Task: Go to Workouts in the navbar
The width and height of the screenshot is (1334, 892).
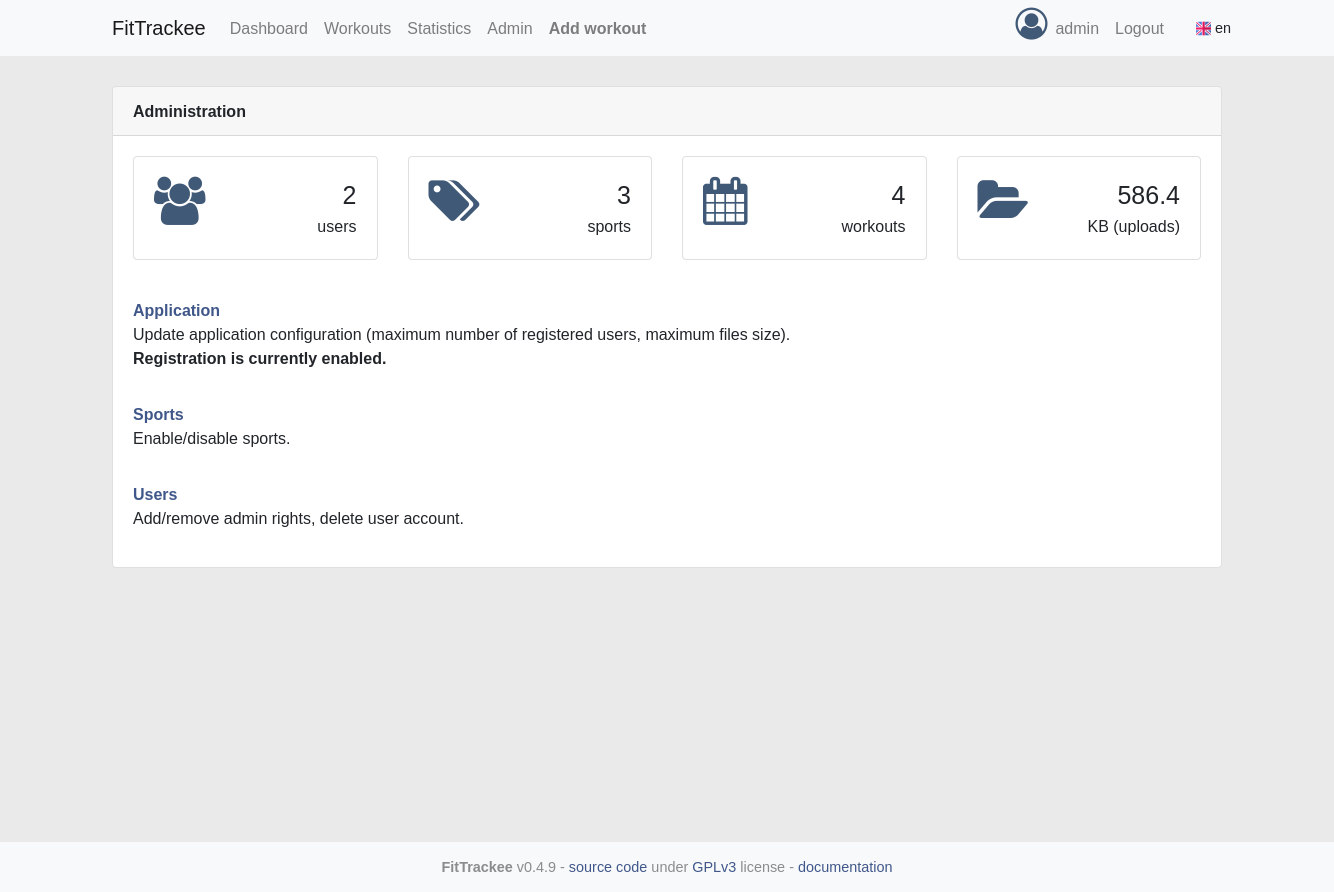Action: [357, 29]
